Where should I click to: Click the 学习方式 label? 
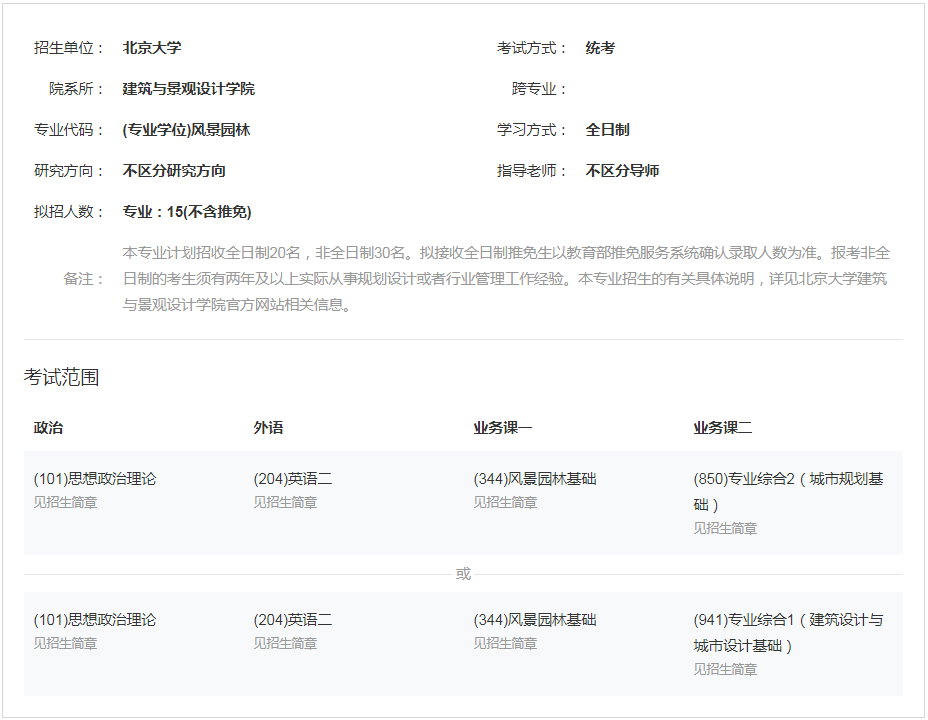coord(532,130)
